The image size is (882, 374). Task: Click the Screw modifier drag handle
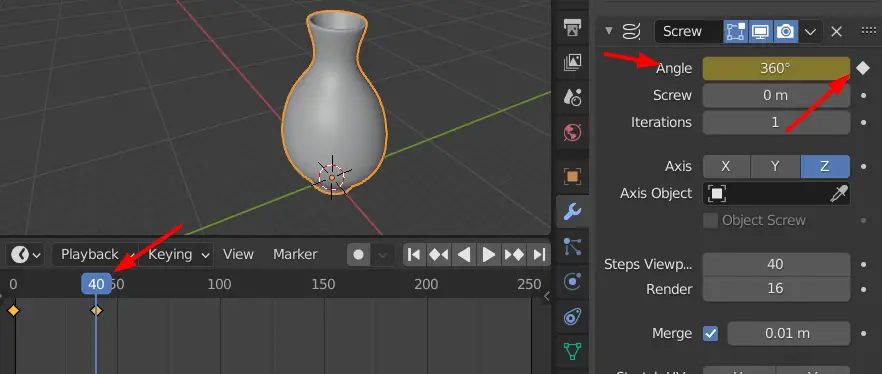(868, 31)
